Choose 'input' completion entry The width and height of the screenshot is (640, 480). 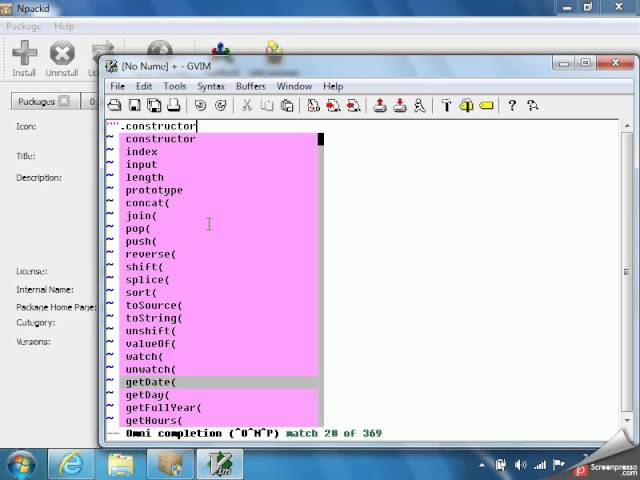[218, 164]
